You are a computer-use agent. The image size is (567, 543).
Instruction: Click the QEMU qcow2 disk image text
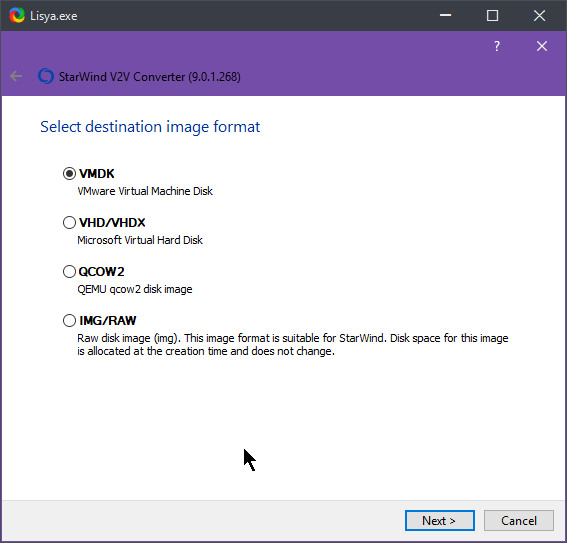[x=135, y=289]
